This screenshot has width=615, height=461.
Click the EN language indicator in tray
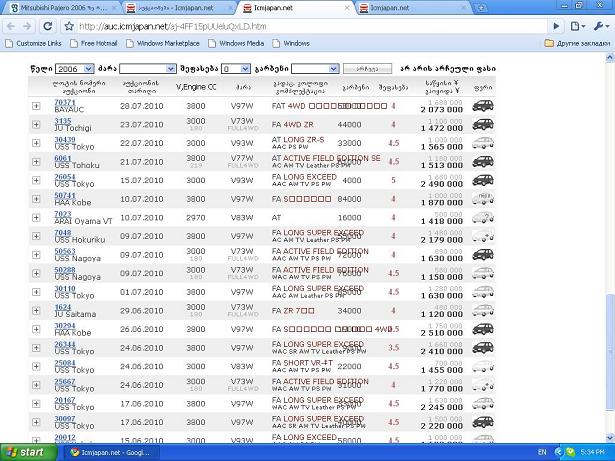[x=542, y=452]
